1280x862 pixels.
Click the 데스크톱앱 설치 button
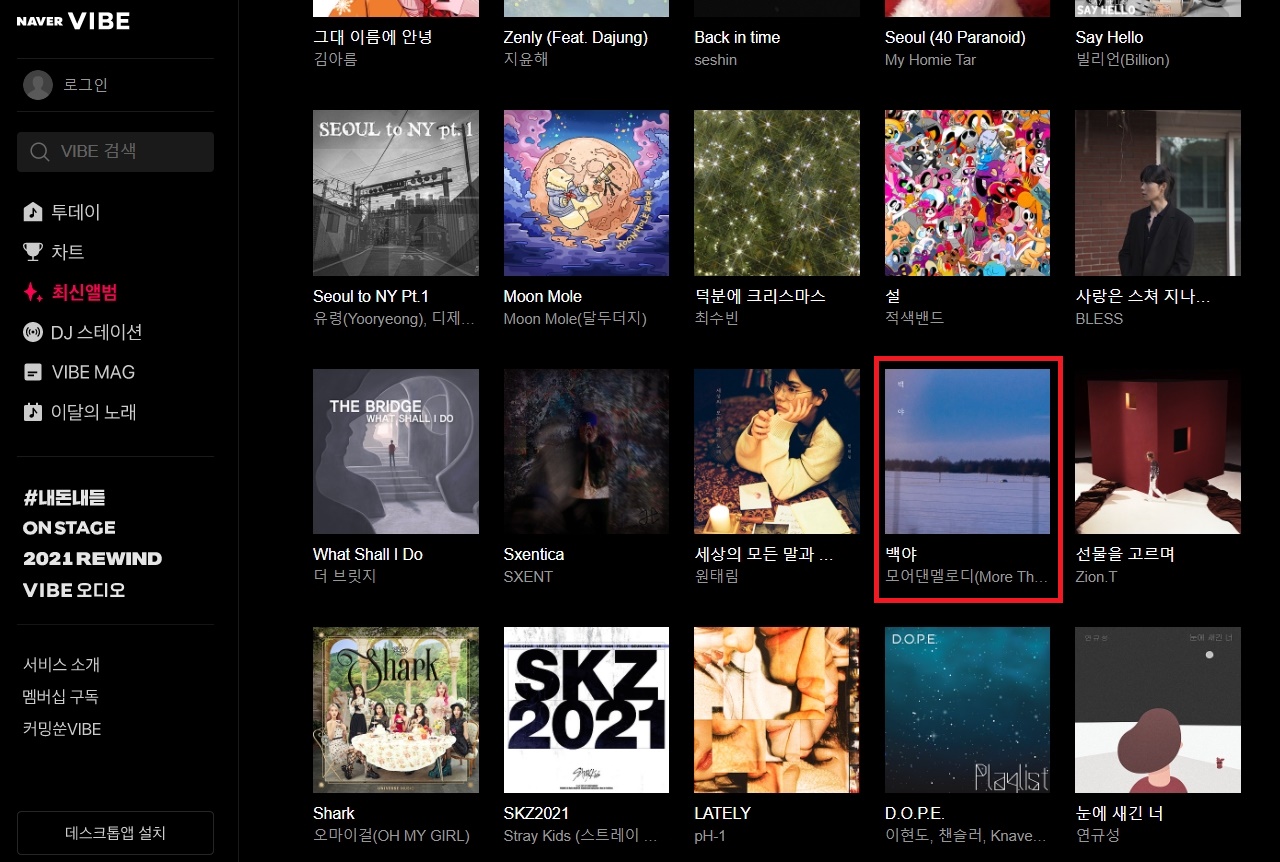115,833
